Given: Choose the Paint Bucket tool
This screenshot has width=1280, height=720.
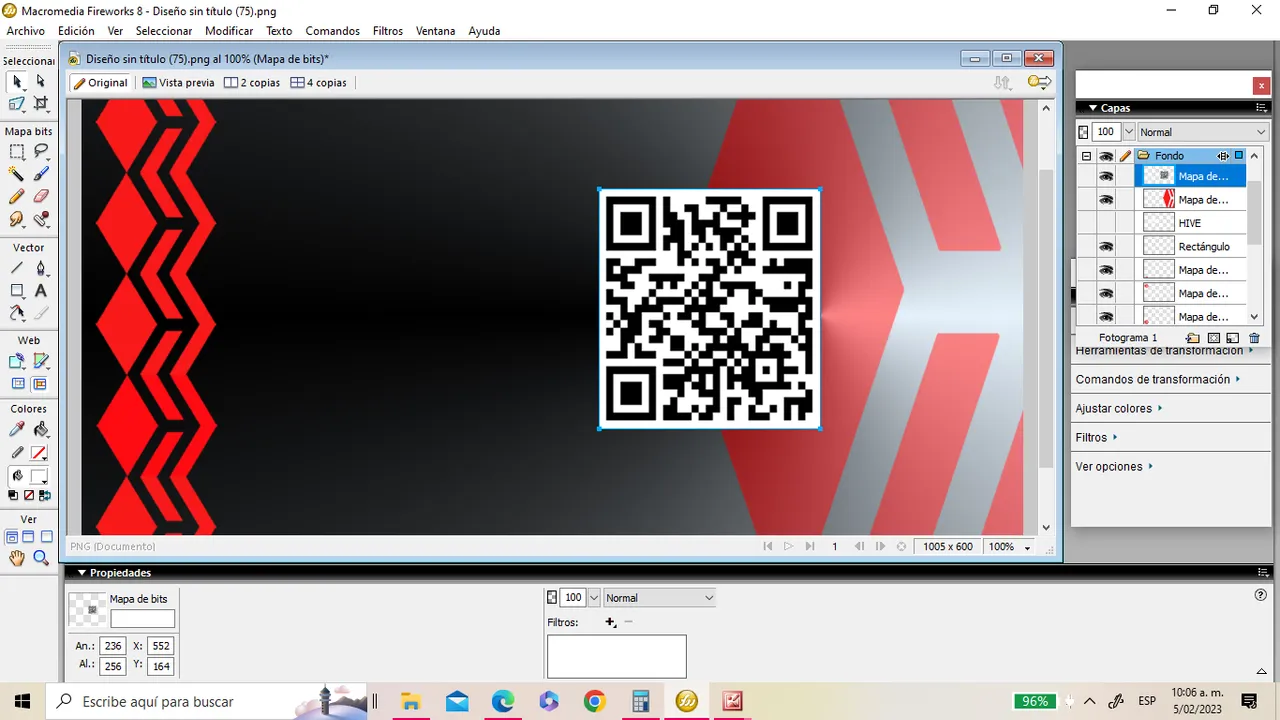Looking at the screenshot, I should (41, 429).
